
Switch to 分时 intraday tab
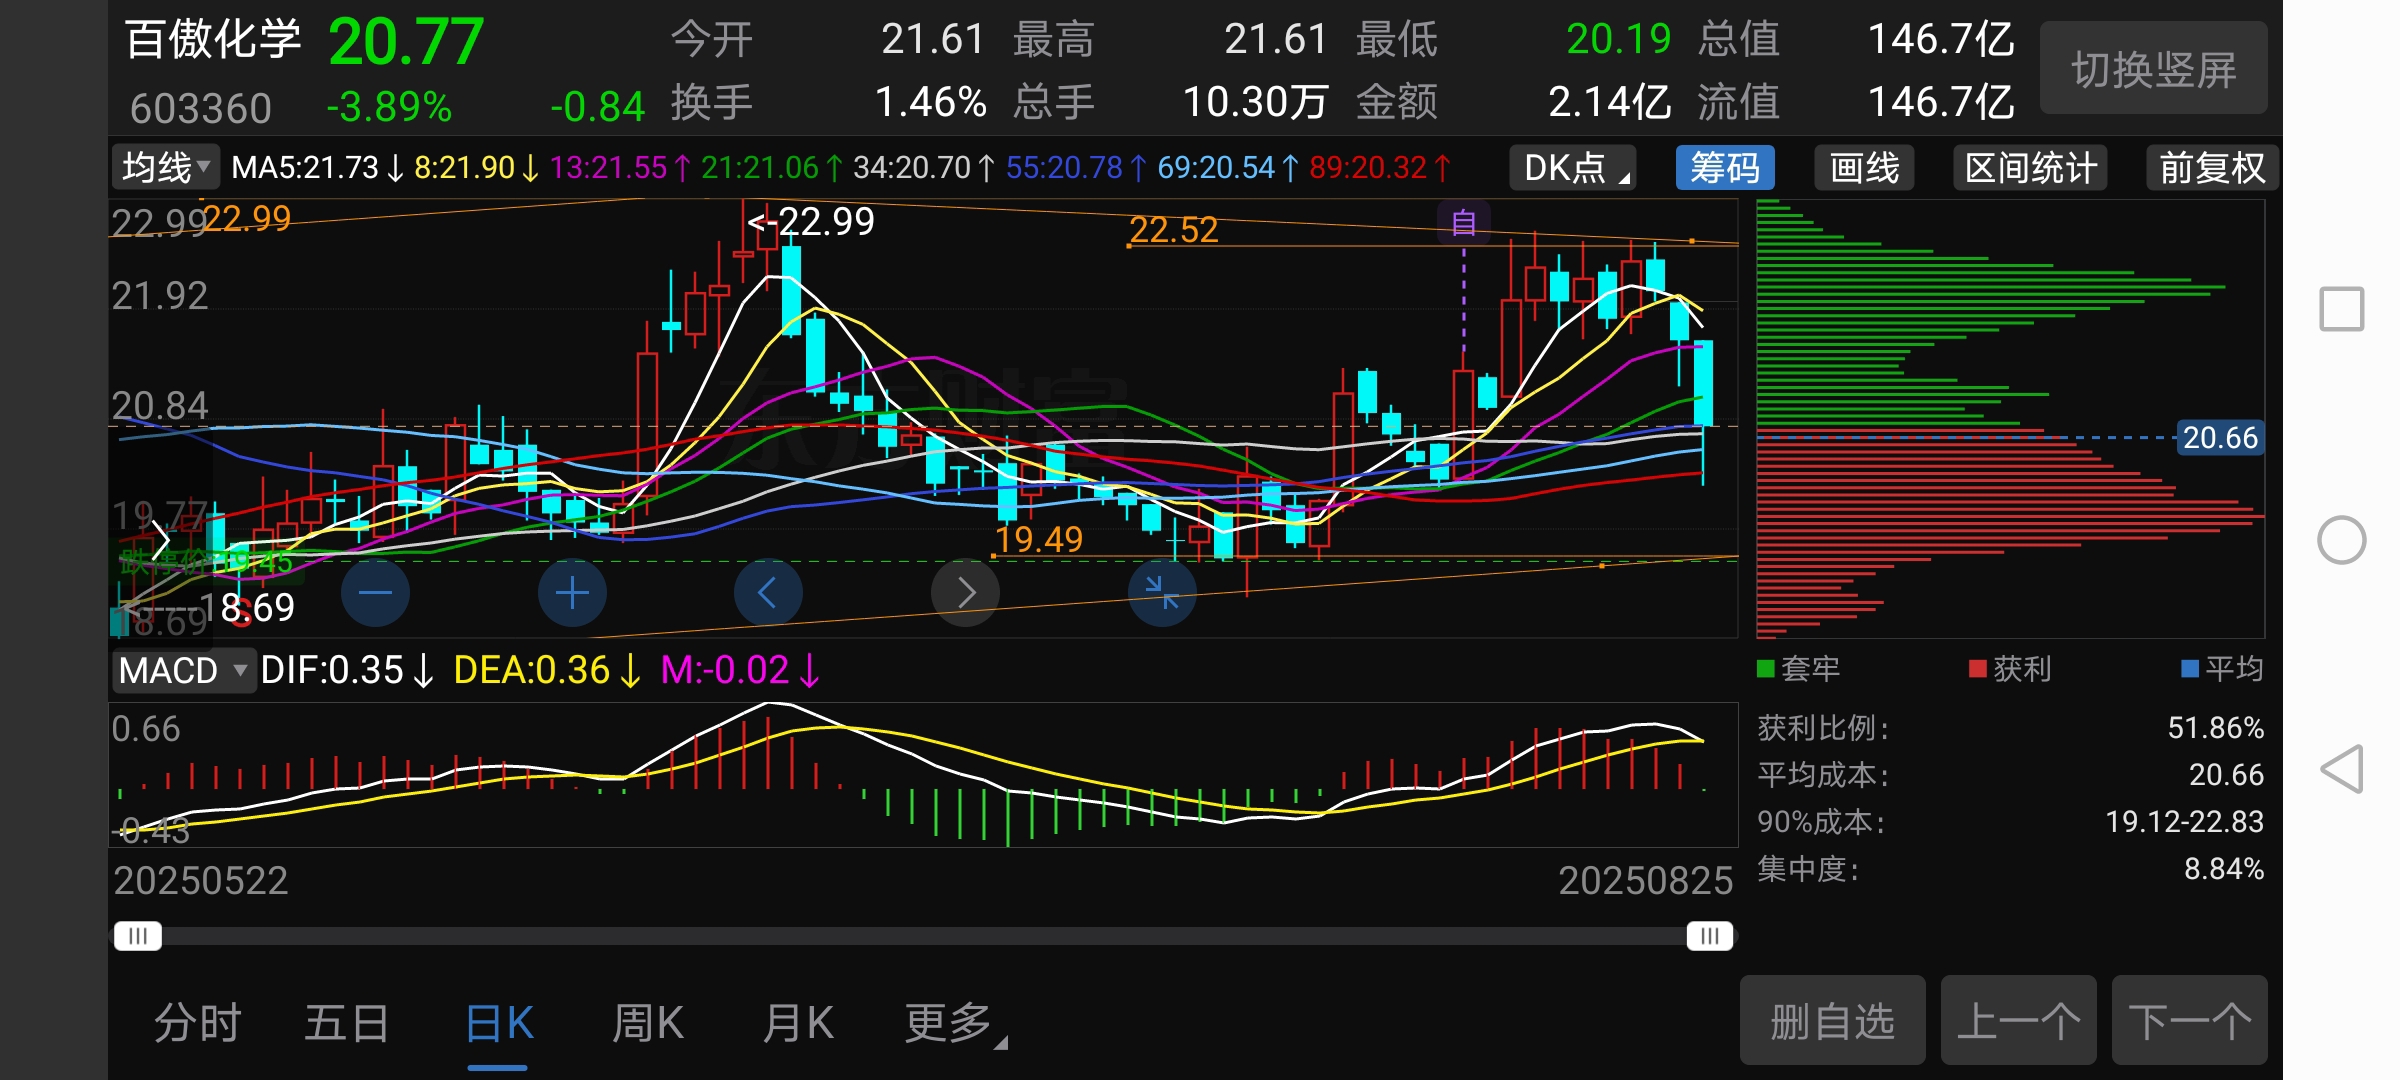[197, 1023]
